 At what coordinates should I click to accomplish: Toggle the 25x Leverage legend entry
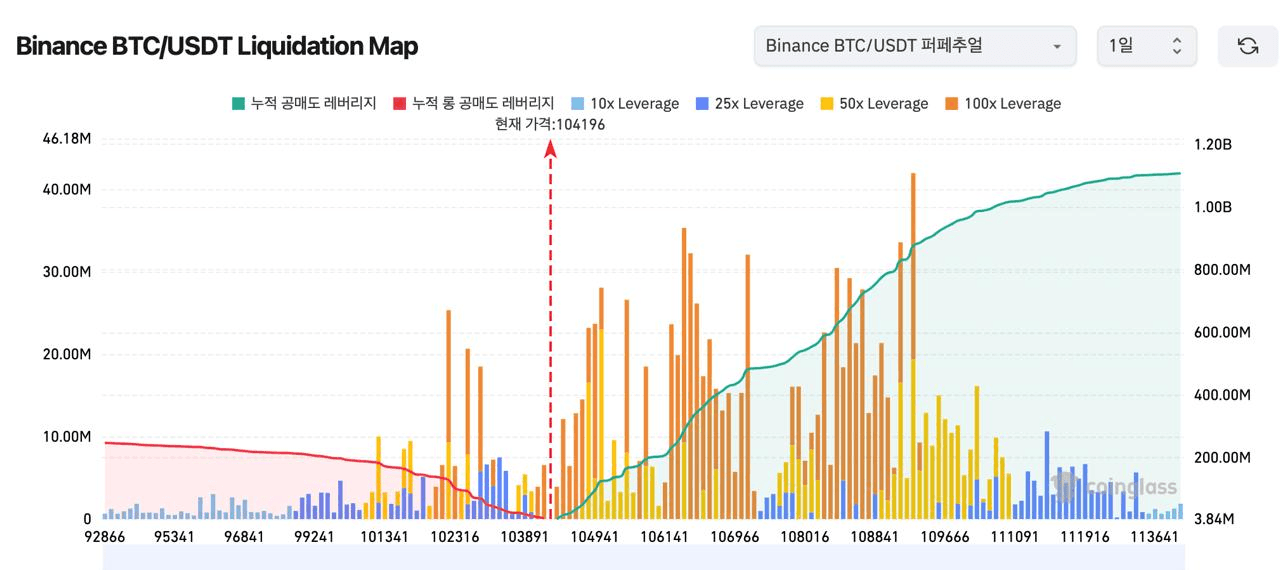[x=749, y=103]
